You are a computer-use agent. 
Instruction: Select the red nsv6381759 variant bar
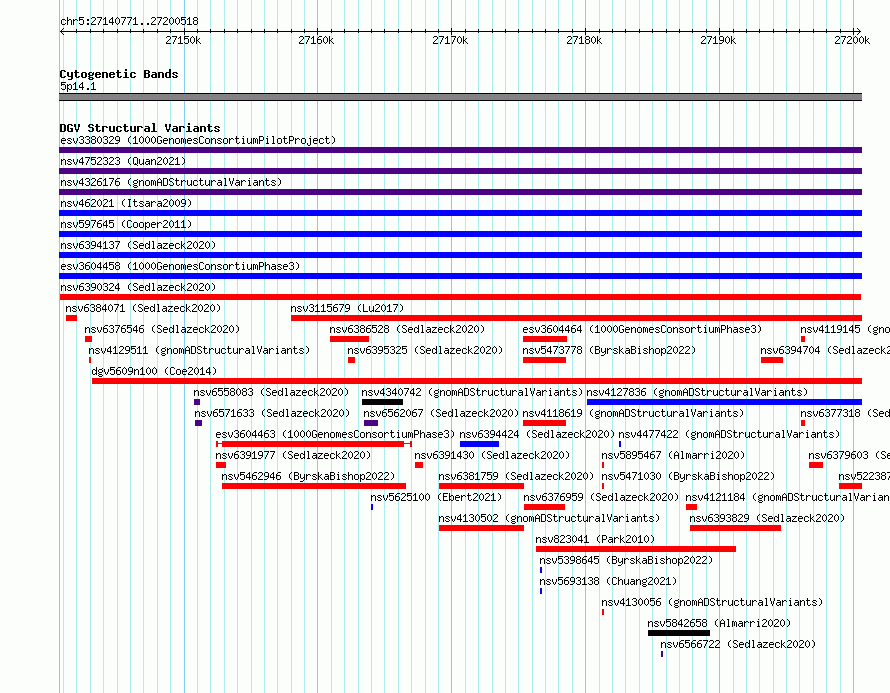point(481,486)
